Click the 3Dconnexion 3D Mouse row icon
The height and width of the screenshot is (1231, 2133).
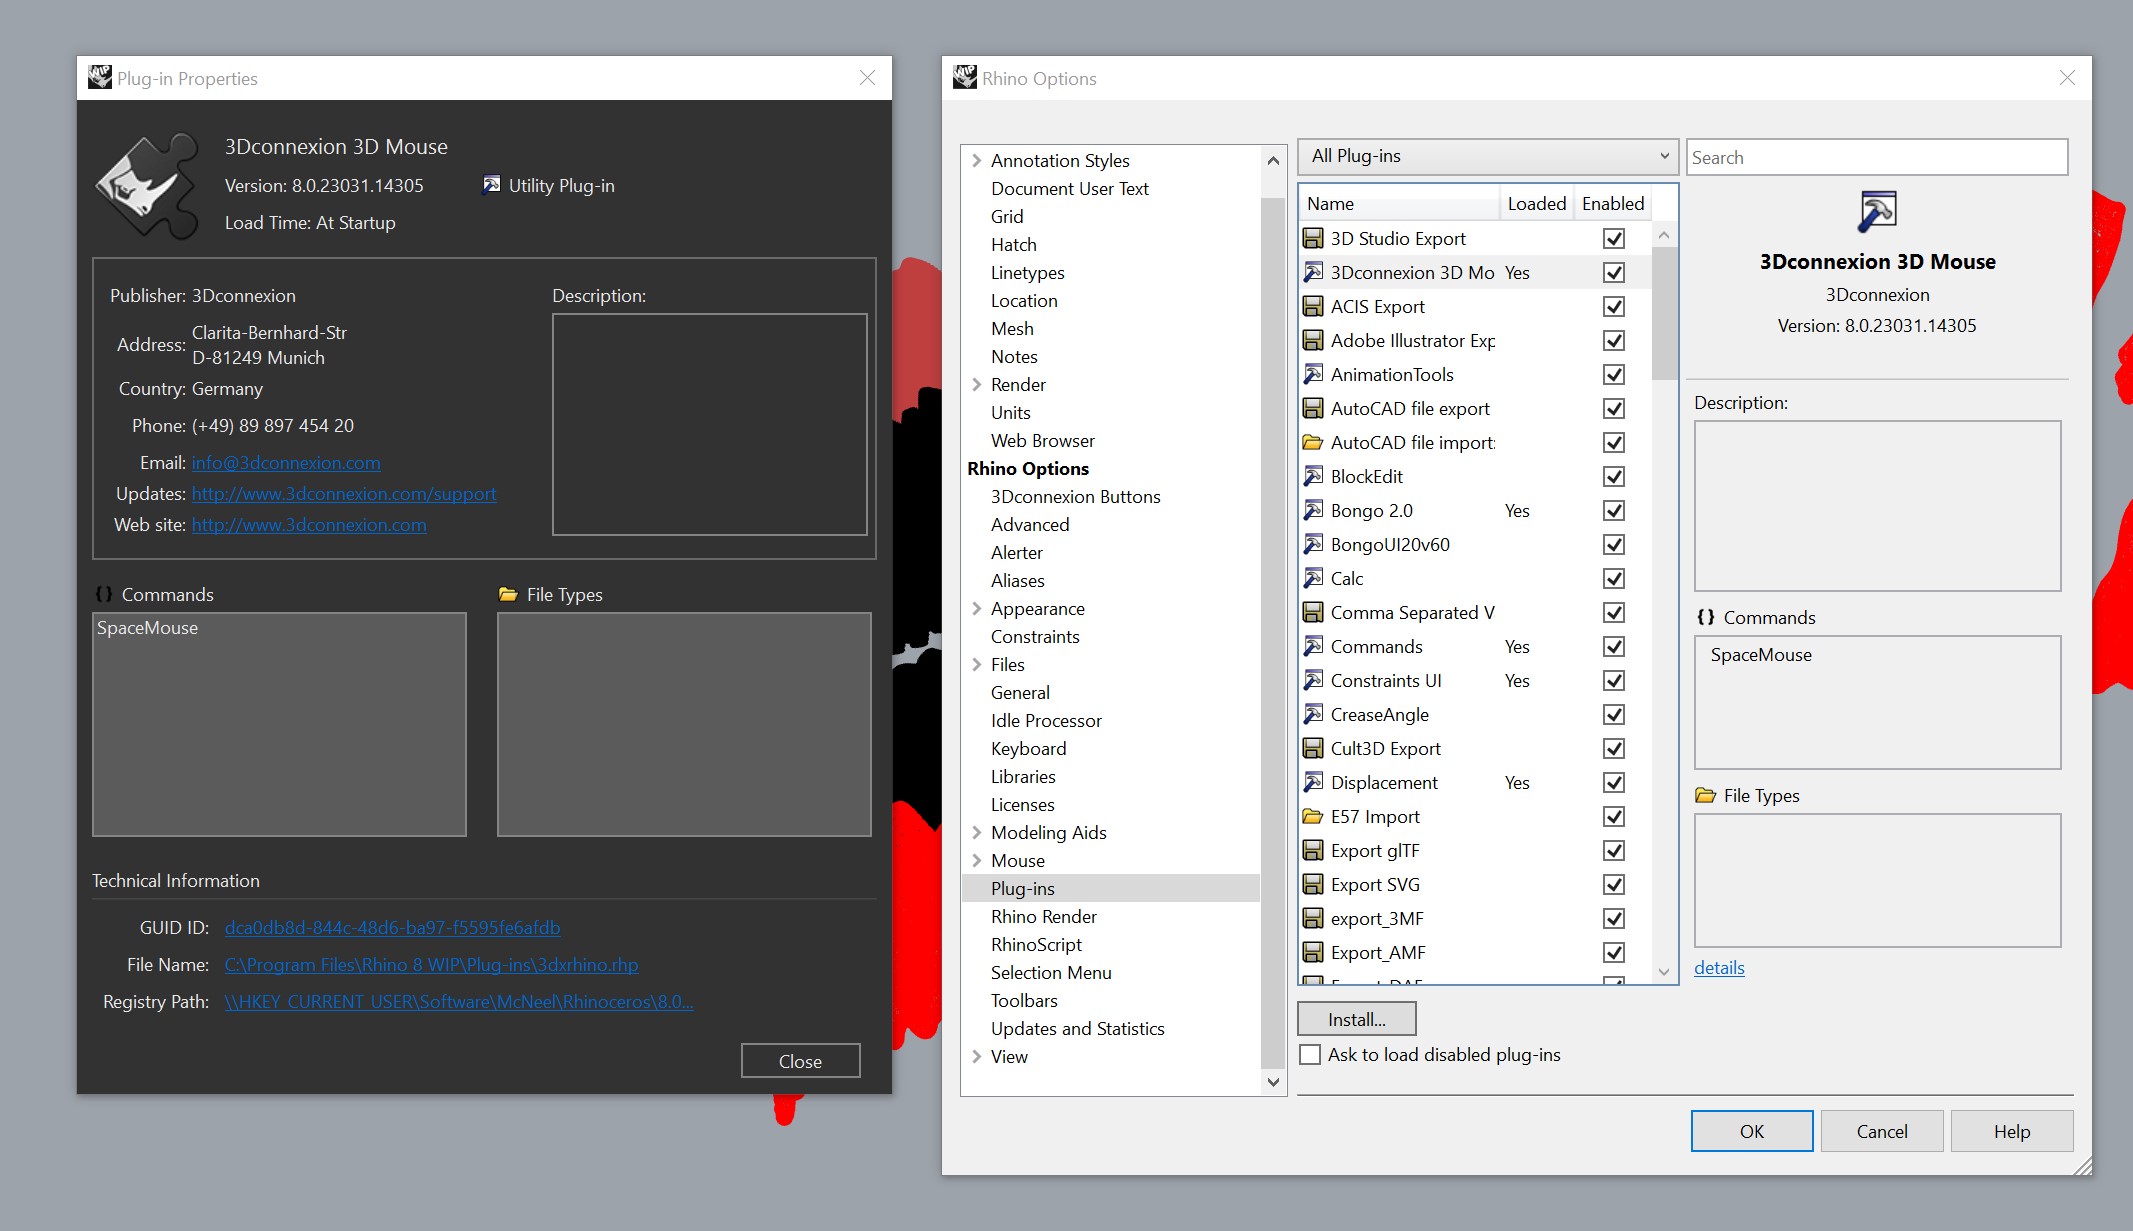pos(1313,272)
